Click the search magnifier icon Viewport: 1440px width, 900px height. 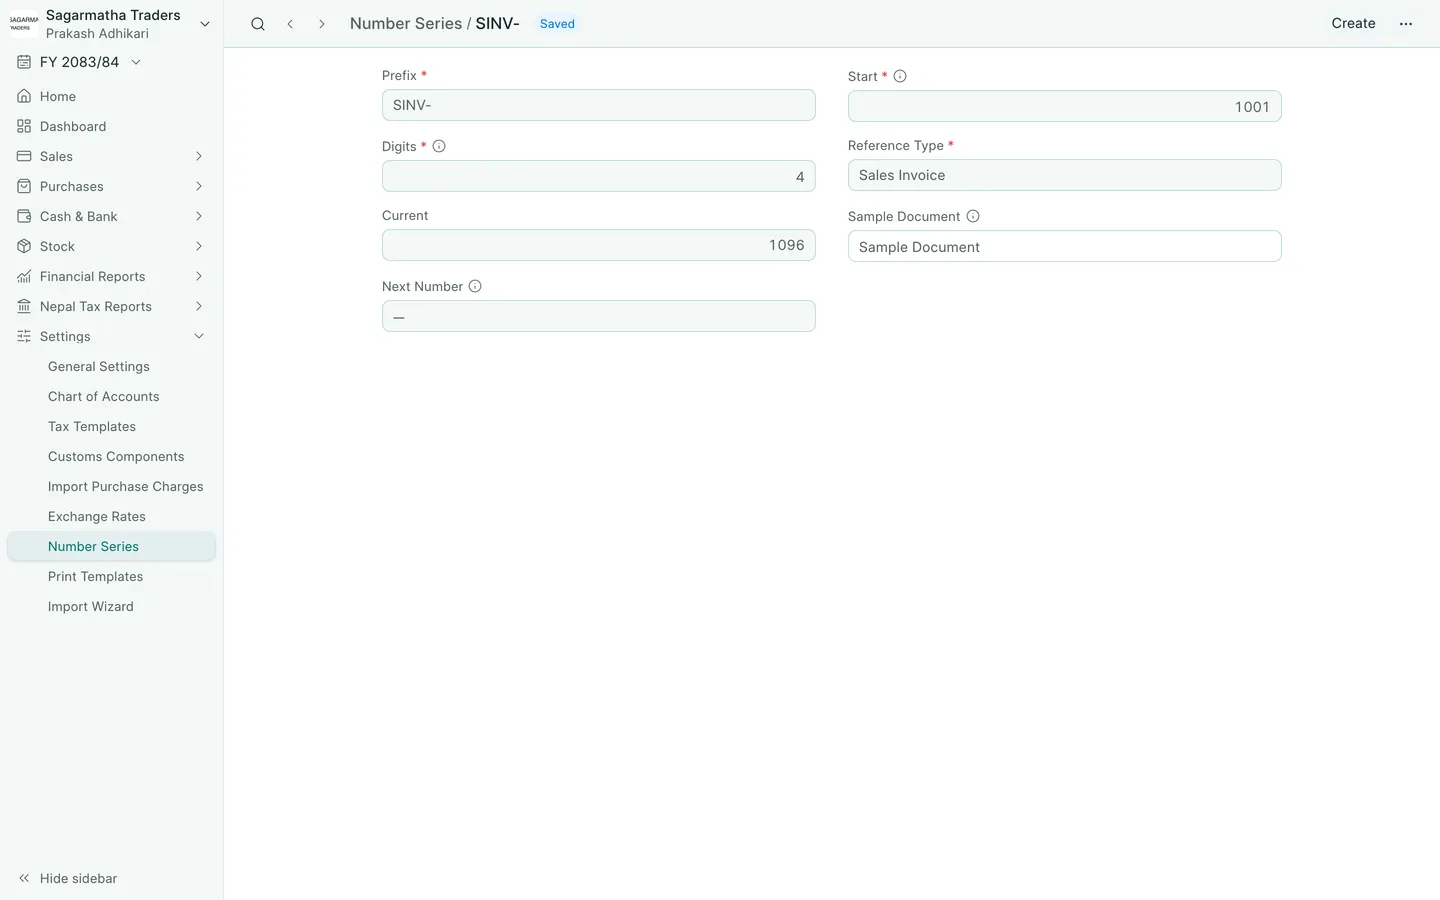(x=258, y=24)
